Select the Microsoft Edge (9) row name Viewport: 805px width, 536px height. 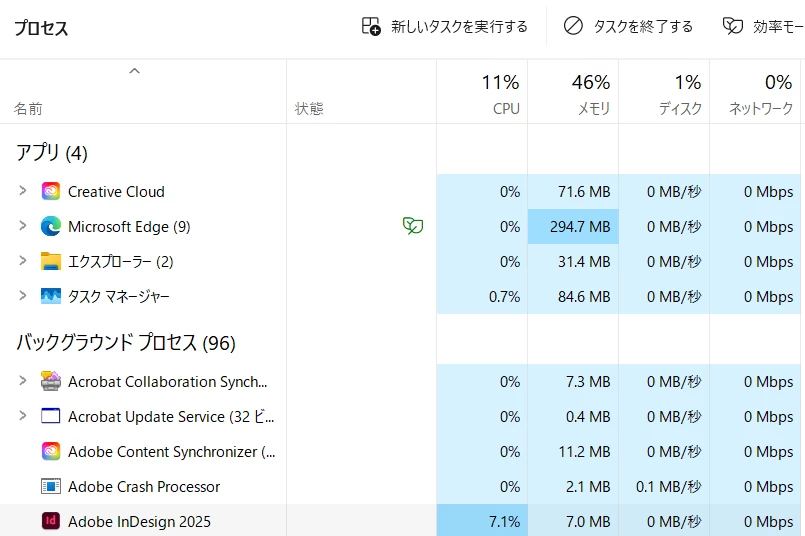click(129, 226)
